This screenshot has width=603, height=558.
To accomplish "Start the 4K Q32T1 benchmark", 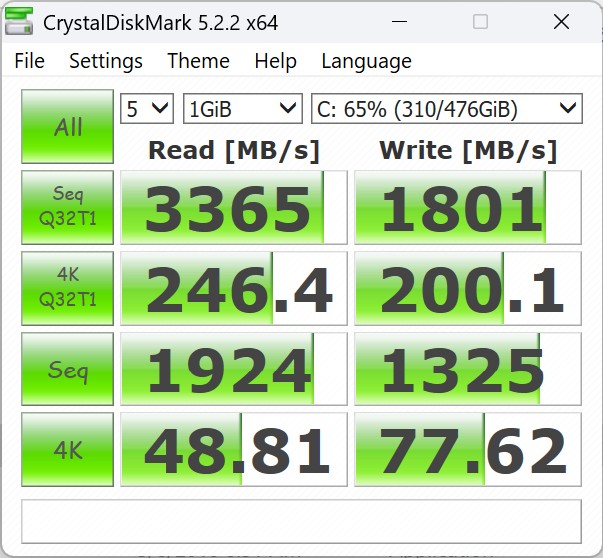I will (x=68, y=288).
